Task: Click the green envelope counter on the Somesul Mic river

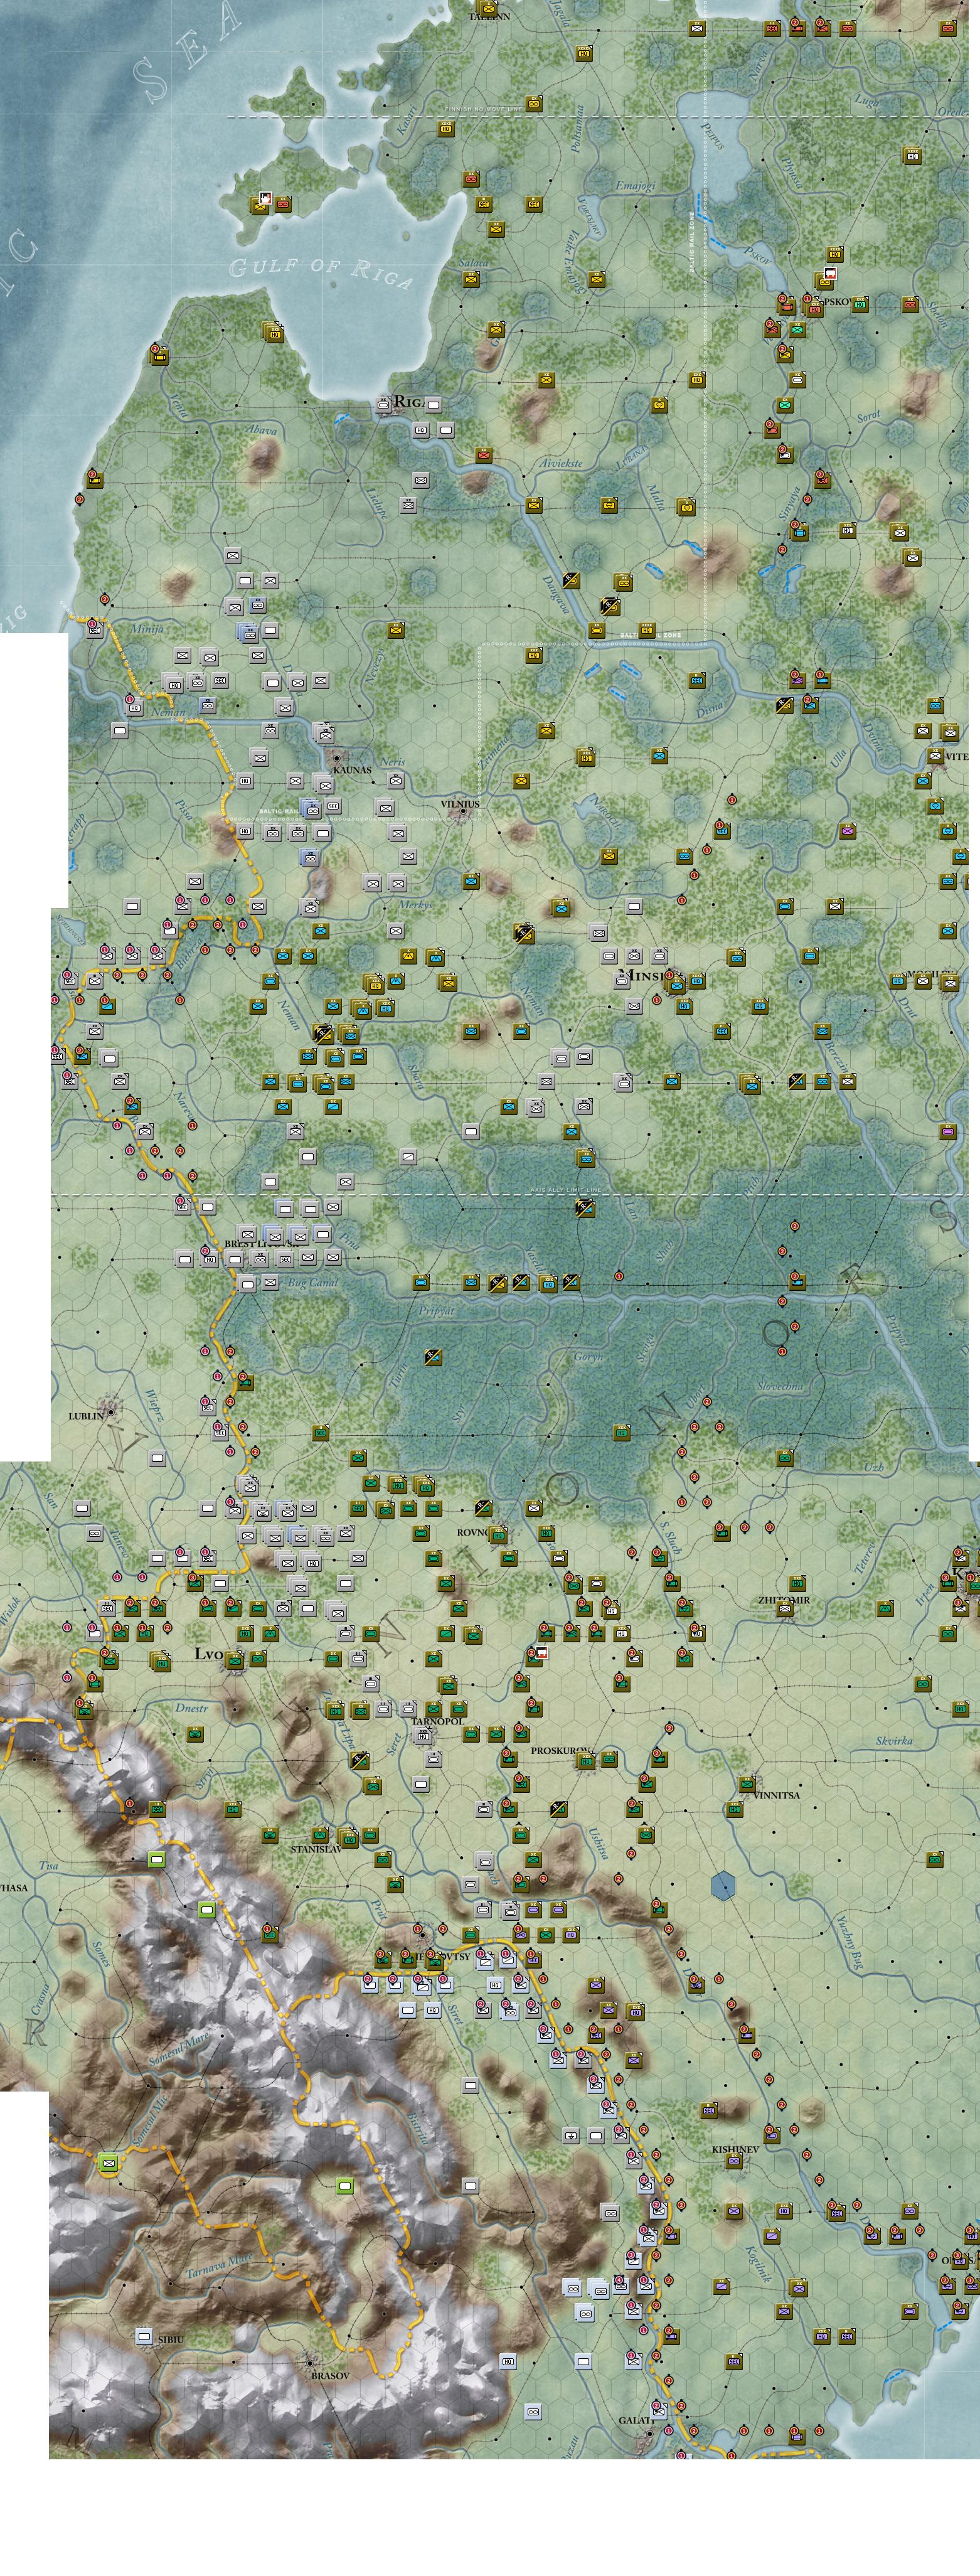Action: (x=109, y=2163)
